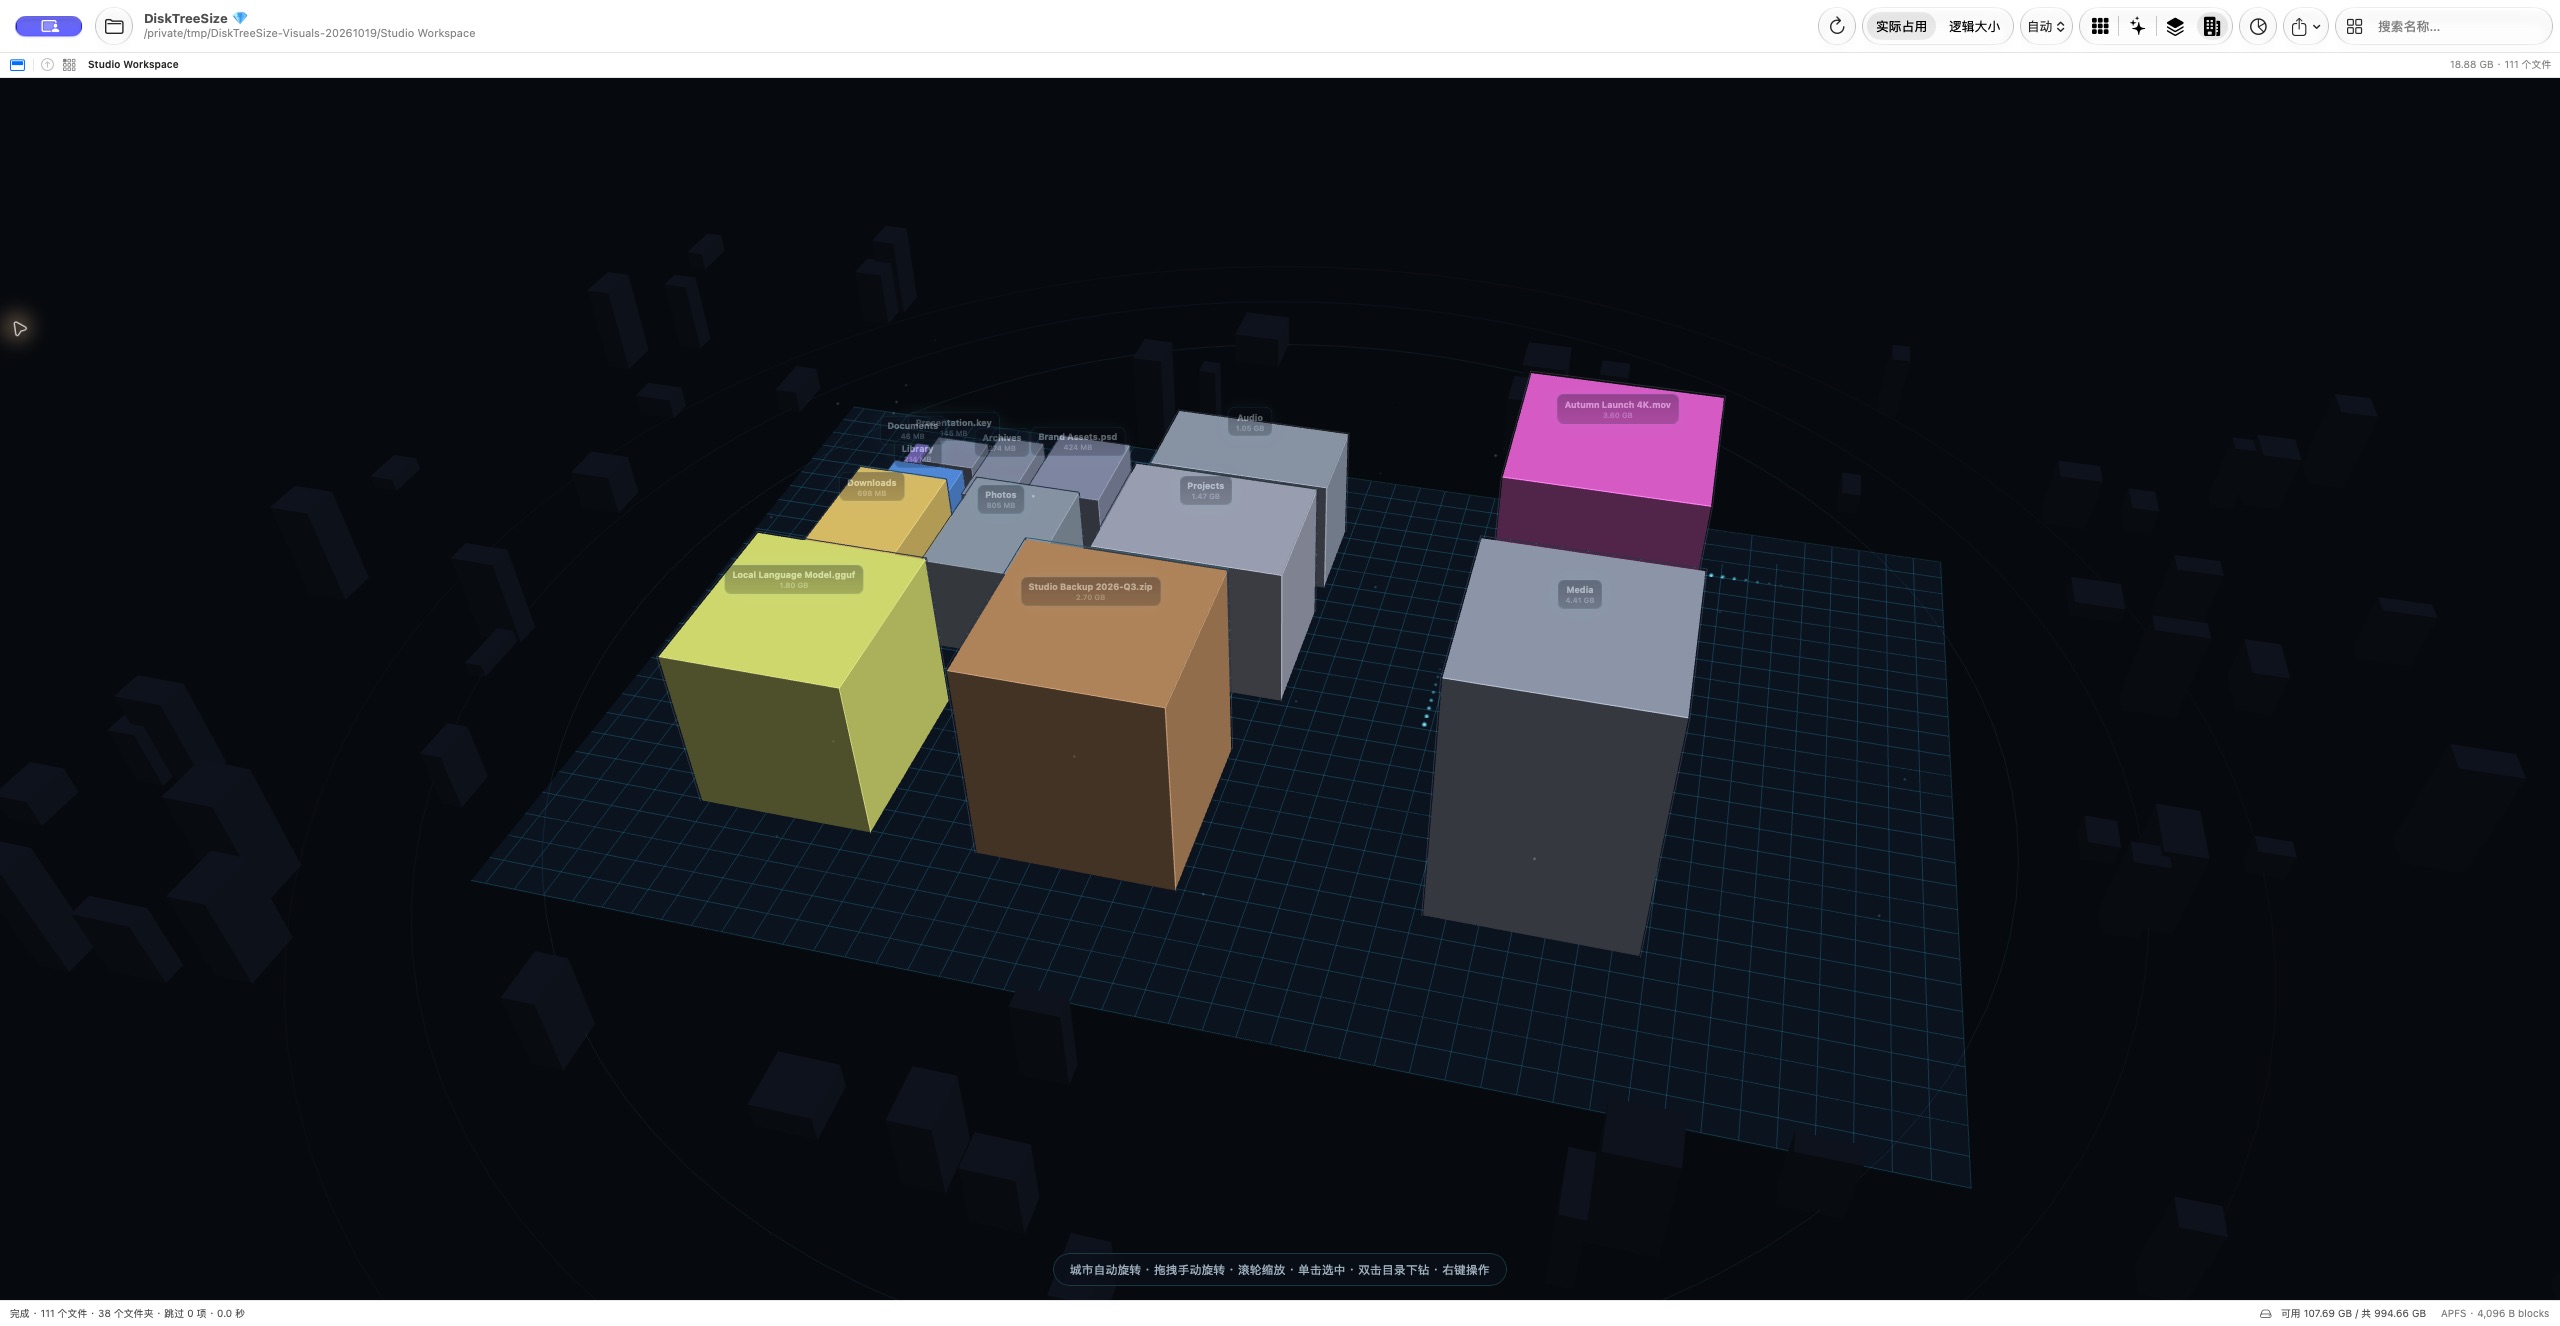The height and width of the screenshot is (1326, 2560).
Task: Select the Photos folder block label
Action: click(1000, 499)
